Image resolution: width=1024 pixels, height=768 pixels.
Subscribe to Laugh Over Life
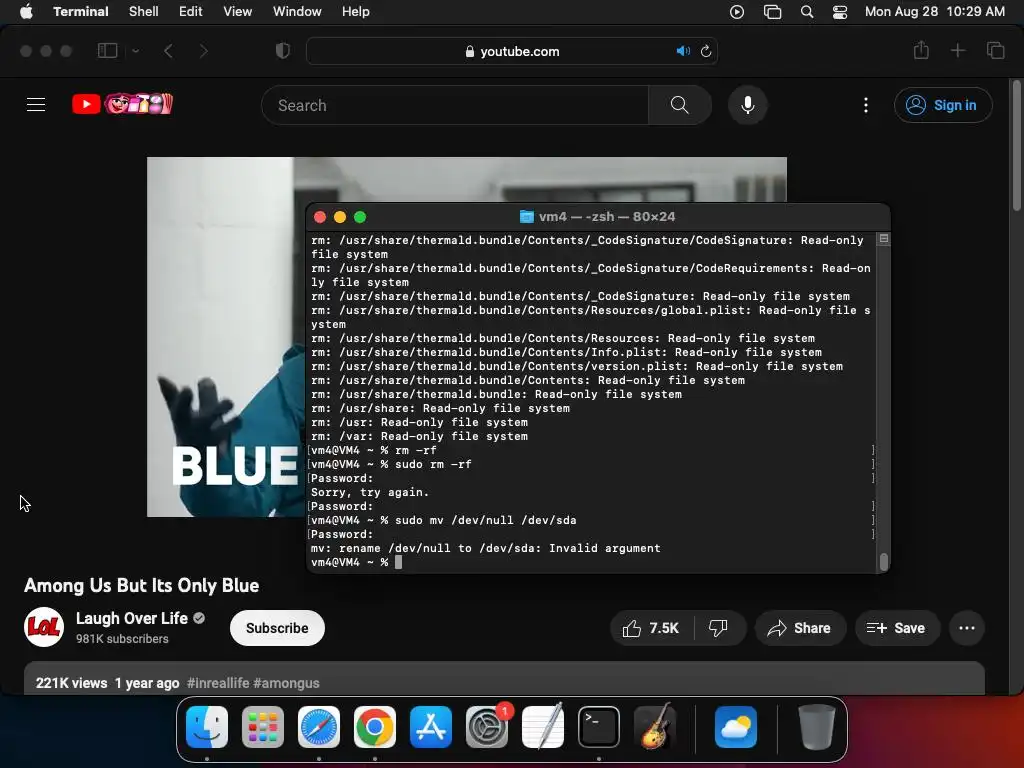(277, 628)
